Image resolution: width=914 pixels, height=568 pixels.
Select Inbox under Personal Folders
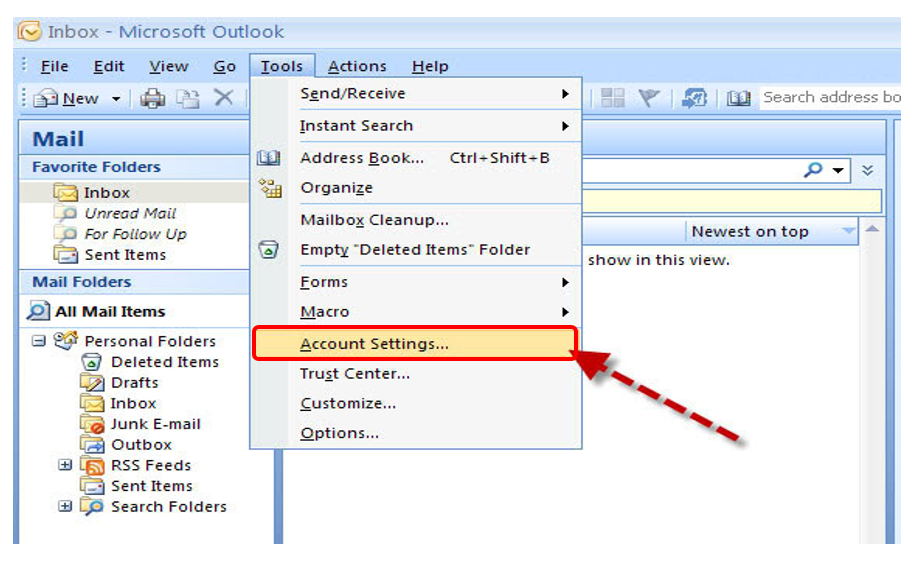(133, 404)
